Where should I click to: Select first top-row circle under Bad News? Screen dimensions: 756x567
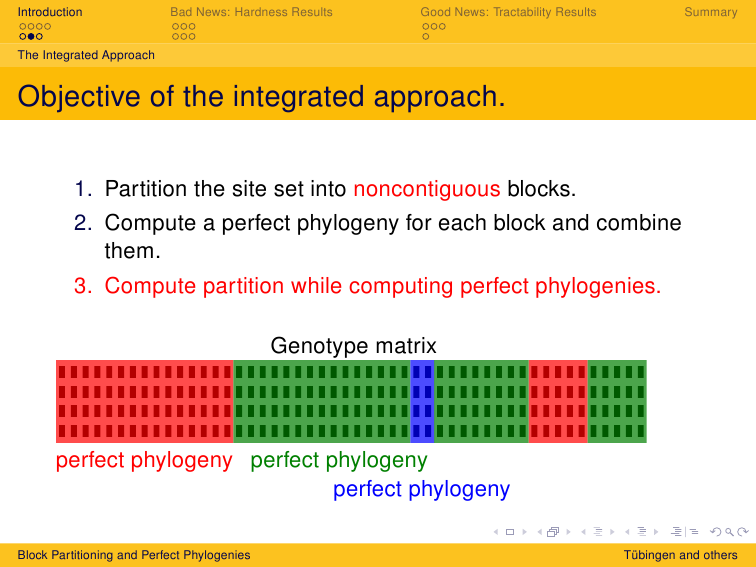pos(176,27)
